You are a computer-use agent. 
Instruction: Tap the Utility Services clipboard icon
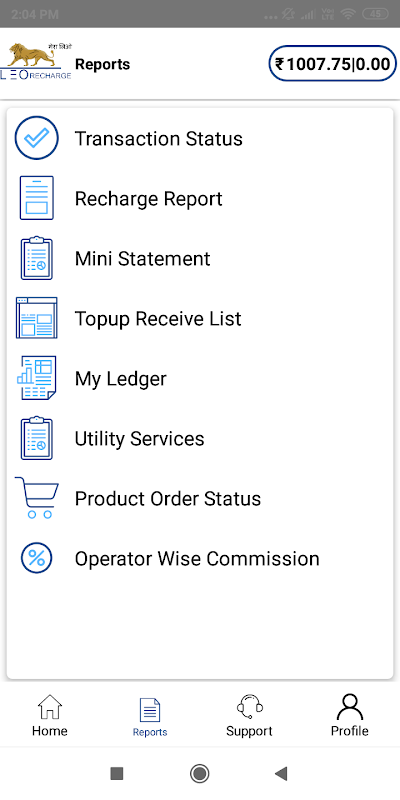37,438
